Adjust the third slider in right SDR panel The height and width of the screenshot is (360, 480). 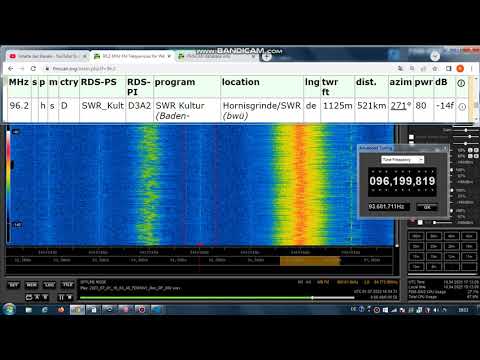465,143
